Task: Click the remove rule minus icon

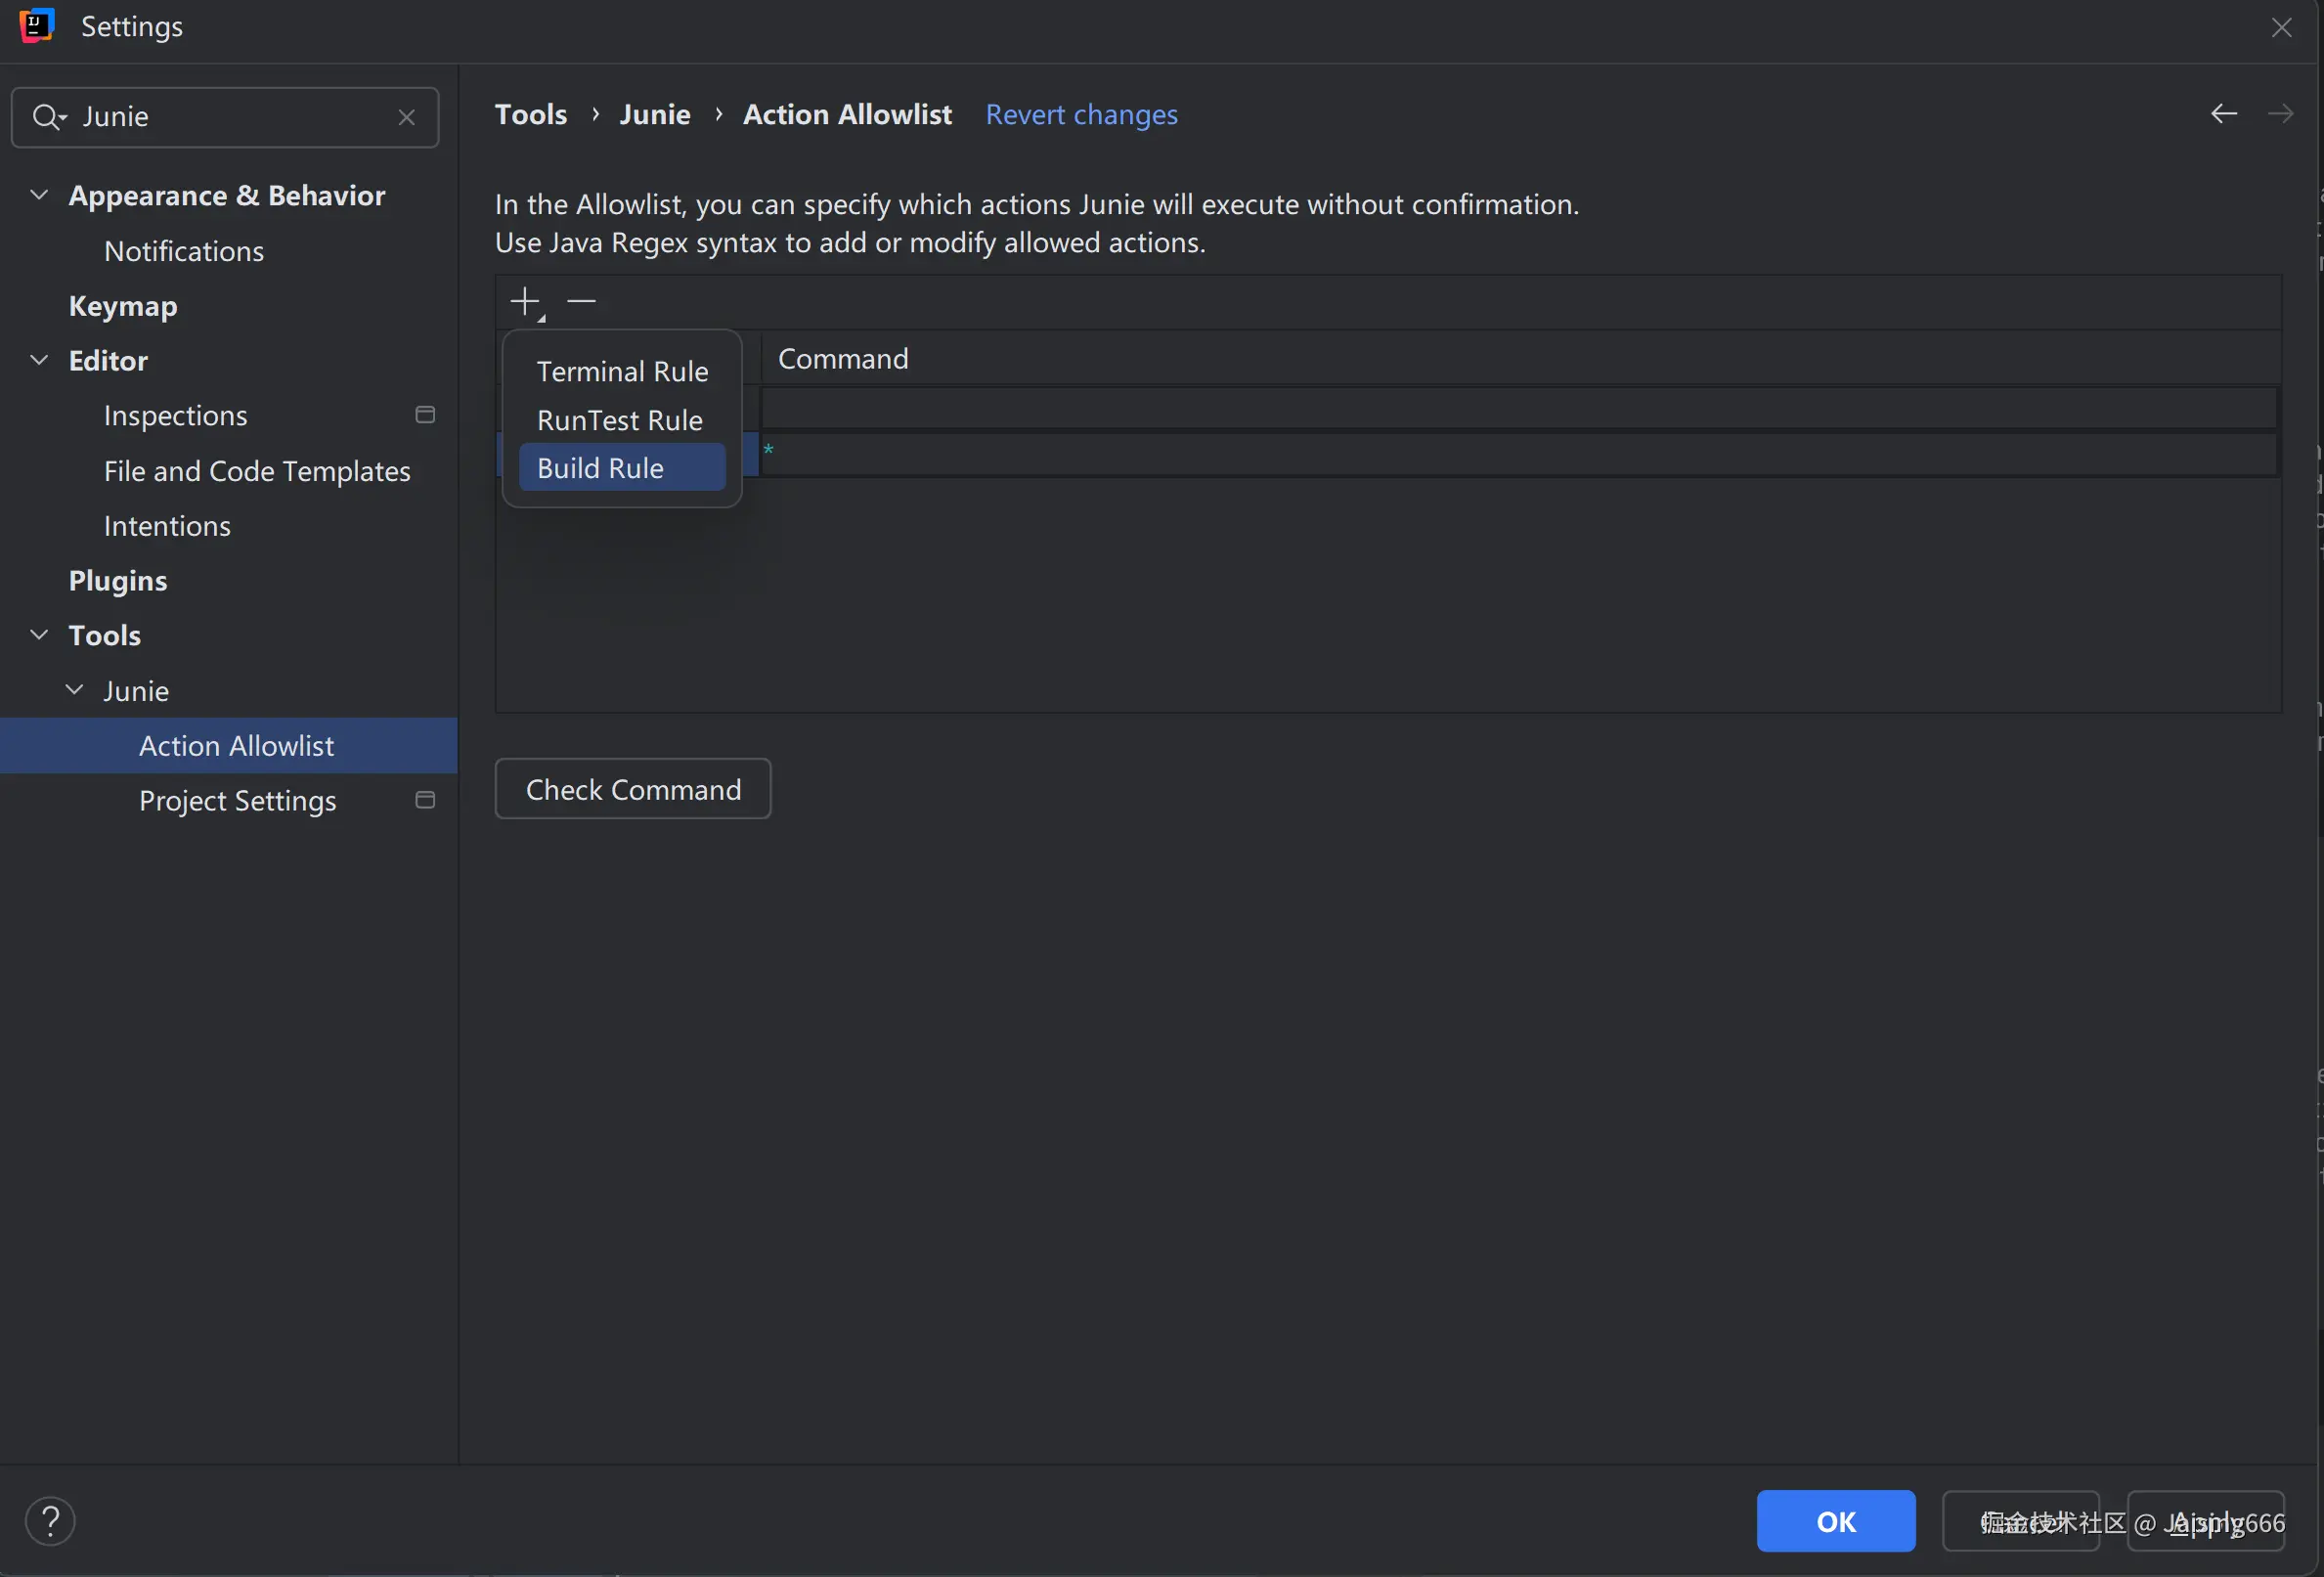Action: click(581, 301)
